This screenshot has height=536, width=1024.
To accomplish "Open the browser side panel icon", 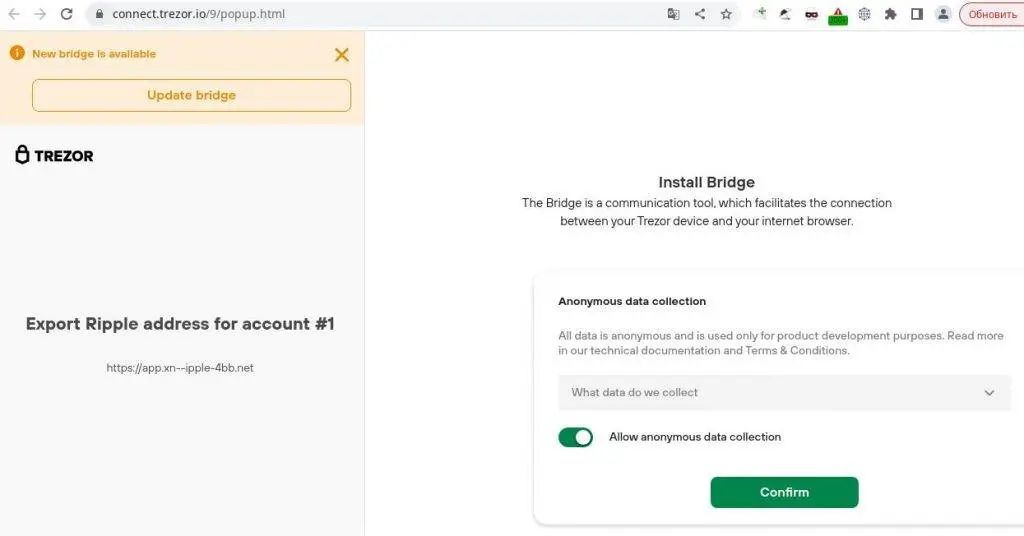I will [916, 14].
